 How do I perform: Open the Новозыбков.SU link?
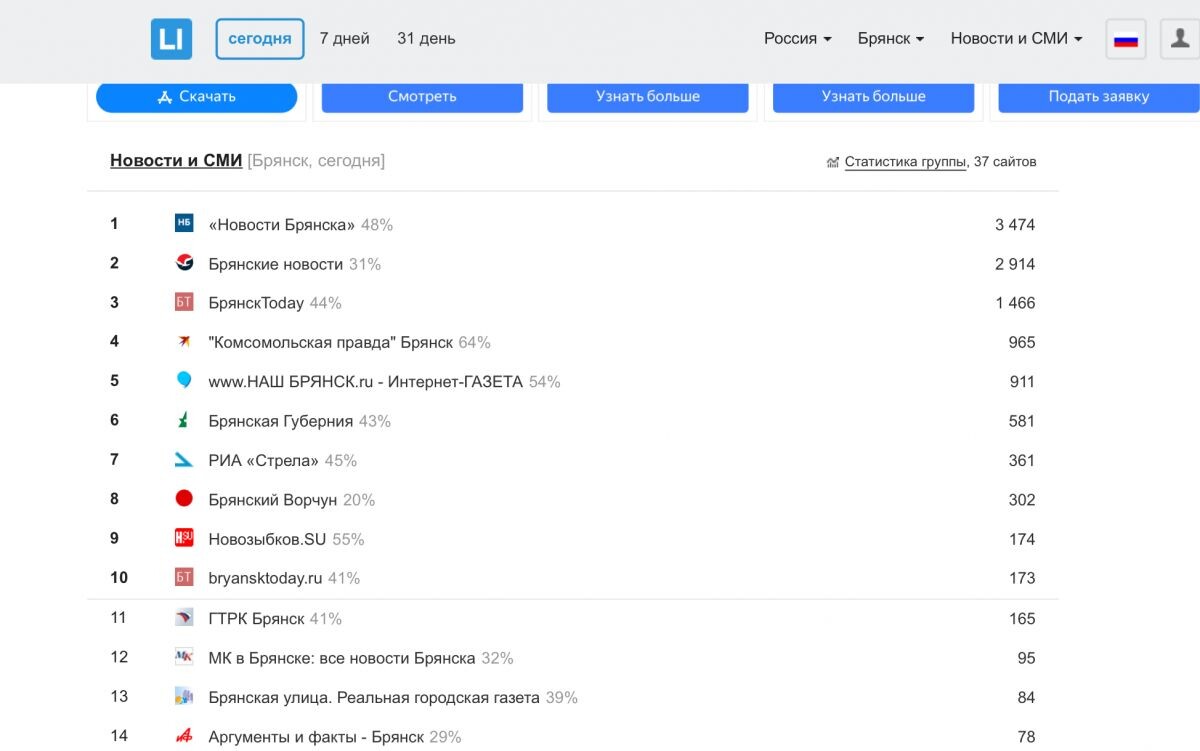(267, 539)
